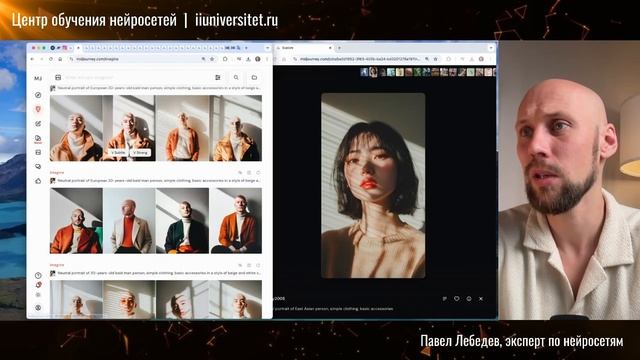Open the bald man in the dark green coat
This screenshot has width=640, height=360.
click(x=182, y=221)
